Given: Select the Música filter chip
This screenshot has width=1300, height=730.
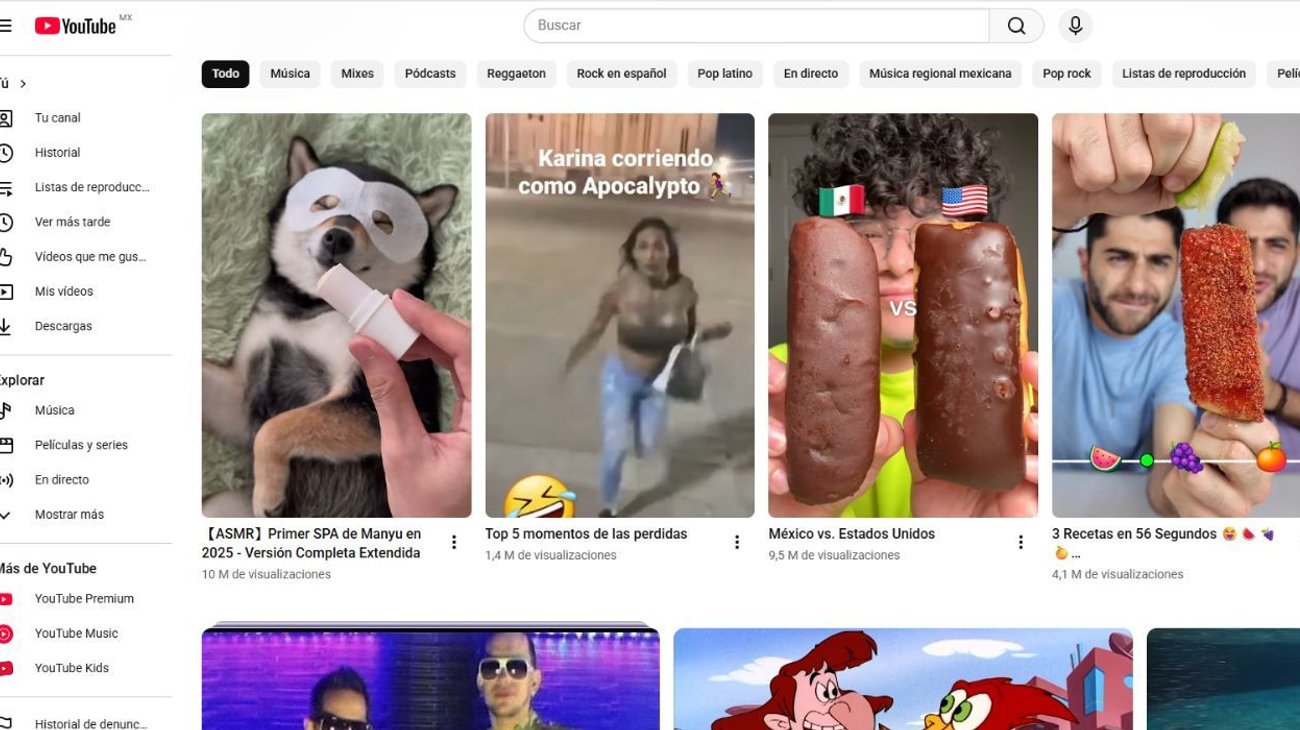Looking at the screenshot, I should pos(290,74).
